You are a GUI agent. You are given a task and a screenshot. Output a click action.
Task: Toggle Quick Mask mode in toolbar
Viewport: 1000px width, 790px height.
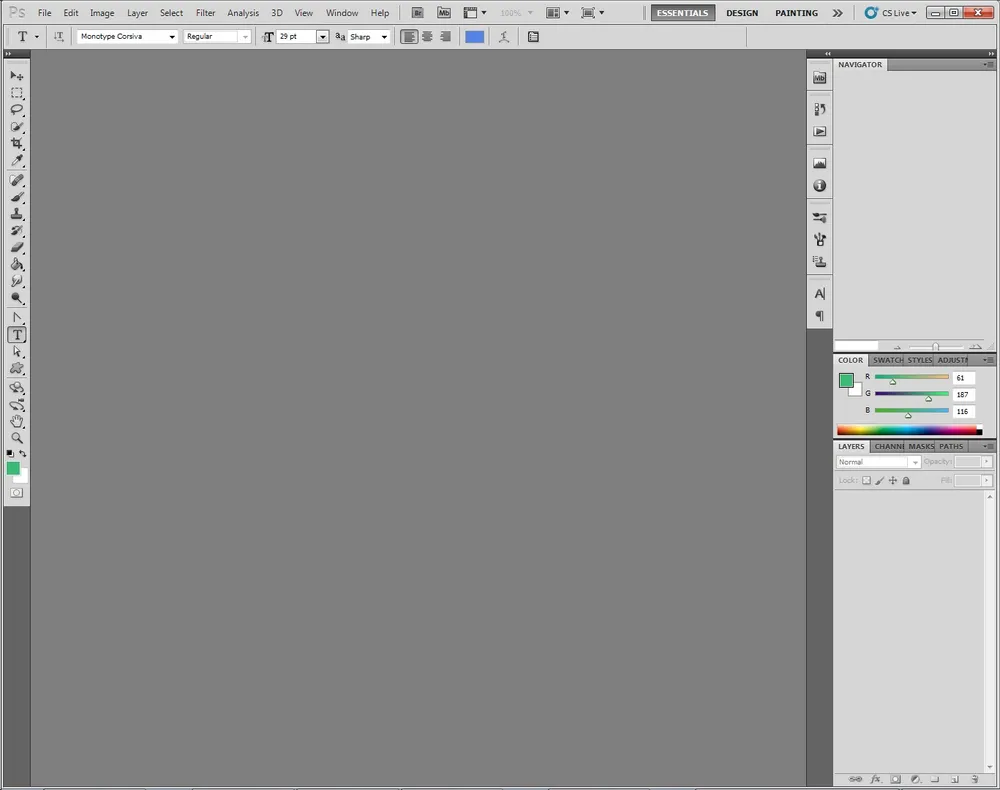pyautogui.click(x=17, y=493)
